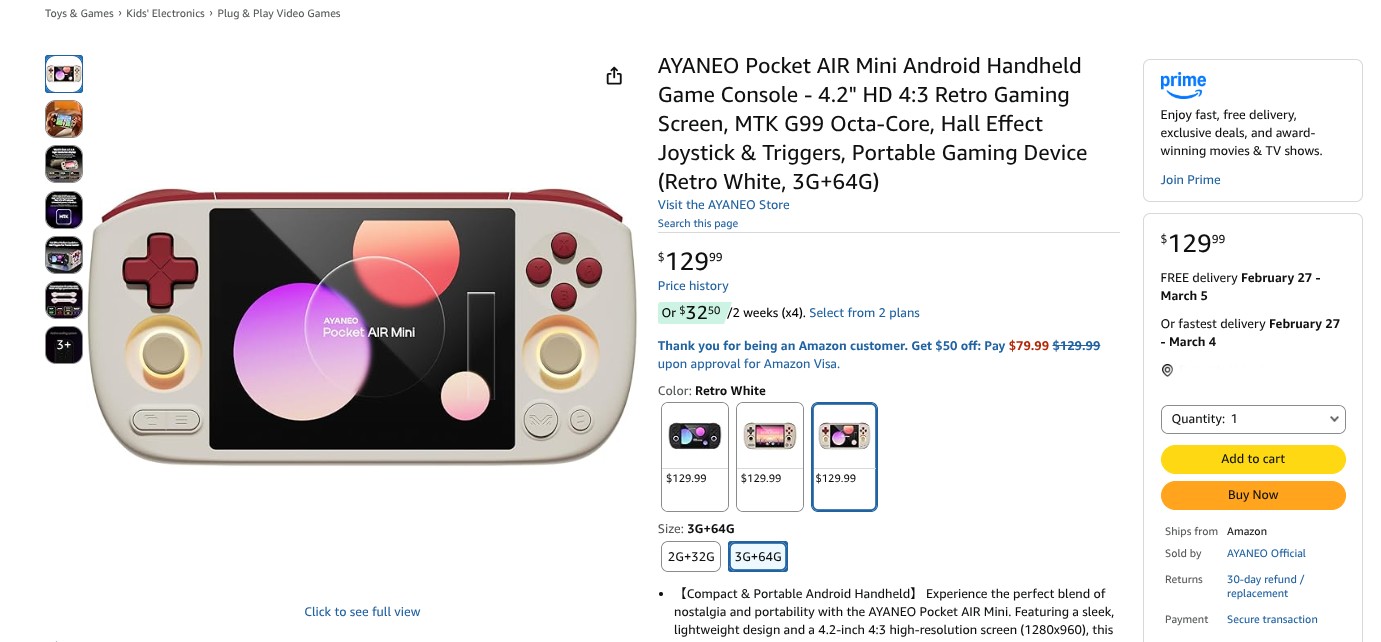Select the second product image thumbnail
Viewport: 1381px width, 642px height.
pos(64,119)
